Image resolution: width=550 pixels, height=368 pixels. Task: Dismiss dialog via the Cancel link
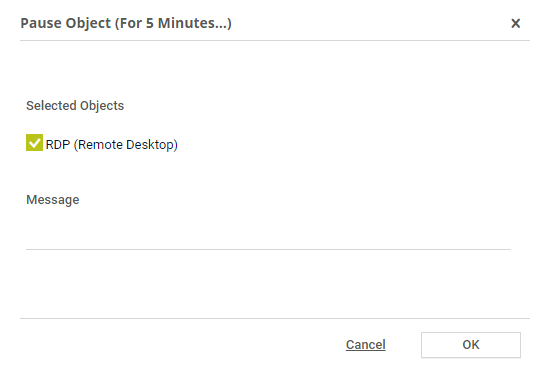tap(365, 345)
